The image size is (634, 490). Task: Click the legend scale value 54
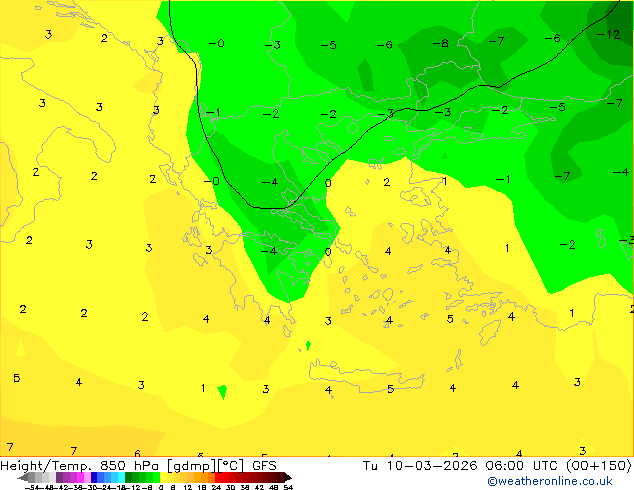[x=288, y=487]
